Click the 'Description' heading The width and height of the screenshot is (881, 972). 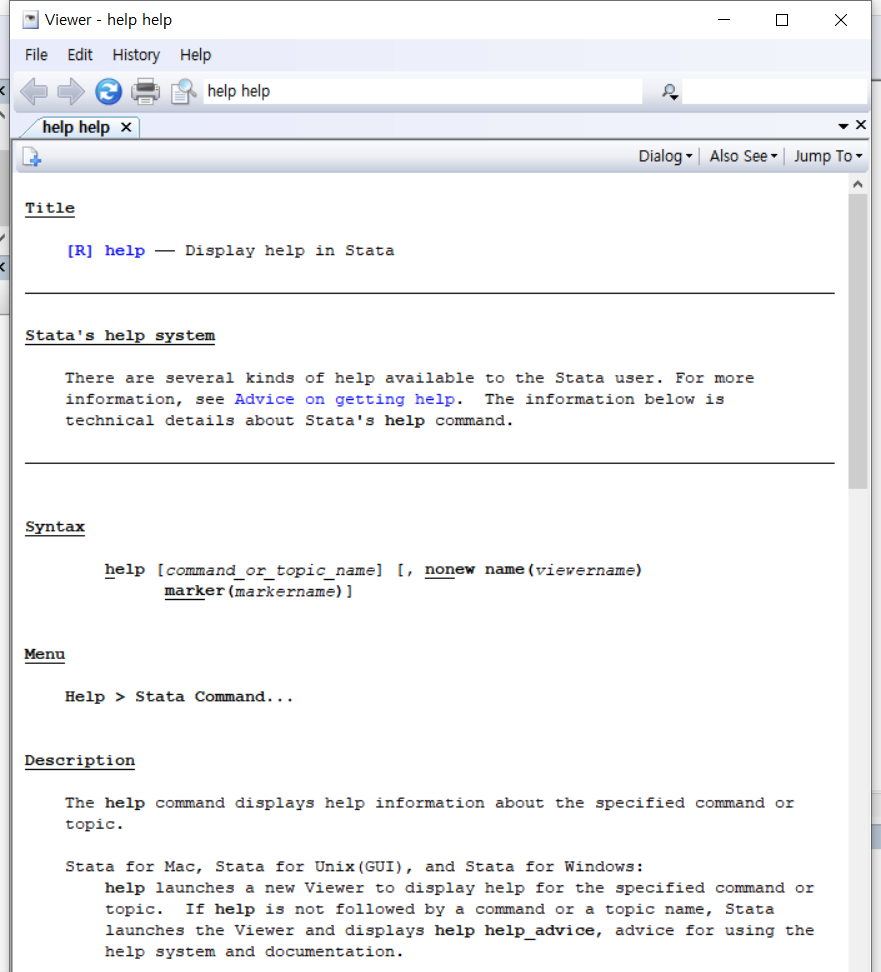tap(79, 761)
